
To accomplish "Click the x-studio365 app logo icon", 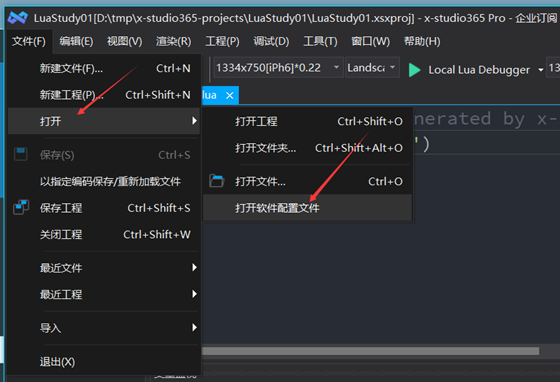I will 18,17.
